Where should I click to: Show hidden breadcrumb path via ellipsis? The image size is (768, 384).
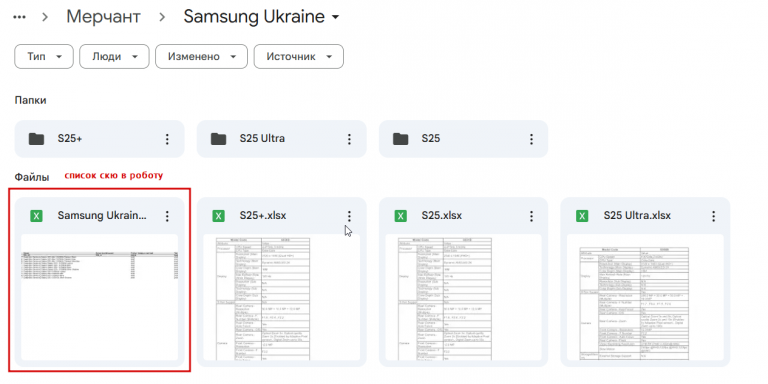point(20,17)
